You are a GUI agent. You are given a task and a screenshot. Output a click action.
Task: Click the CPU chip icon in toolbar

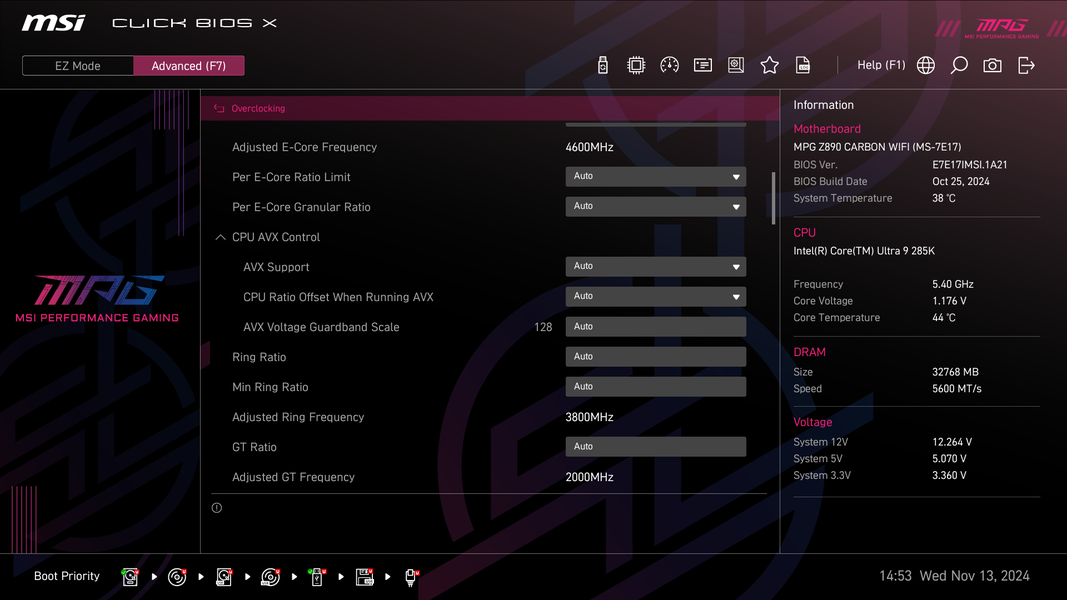(636, 65)
